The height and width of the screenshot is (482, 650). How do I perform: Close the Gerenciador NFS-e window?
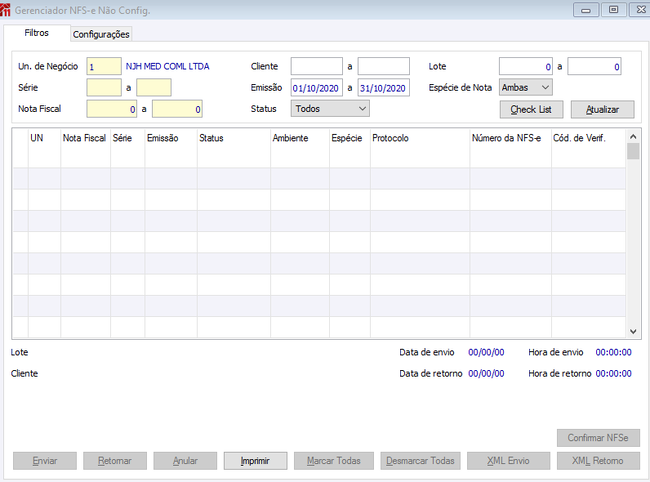coord(640,10)
